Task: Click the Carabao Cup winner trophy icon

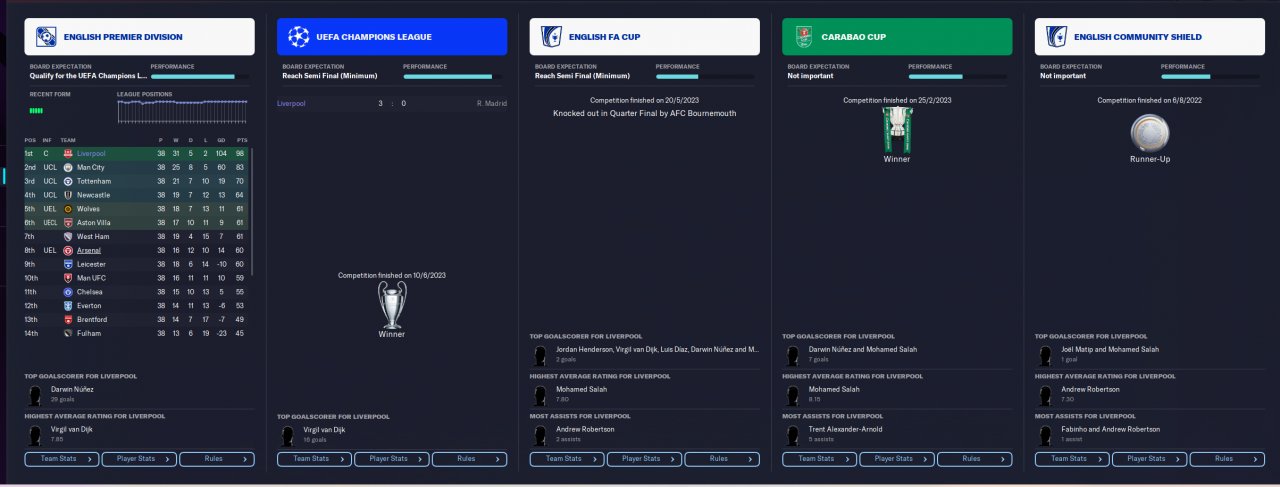Action: pyautogui.click(x=897, y=129)
